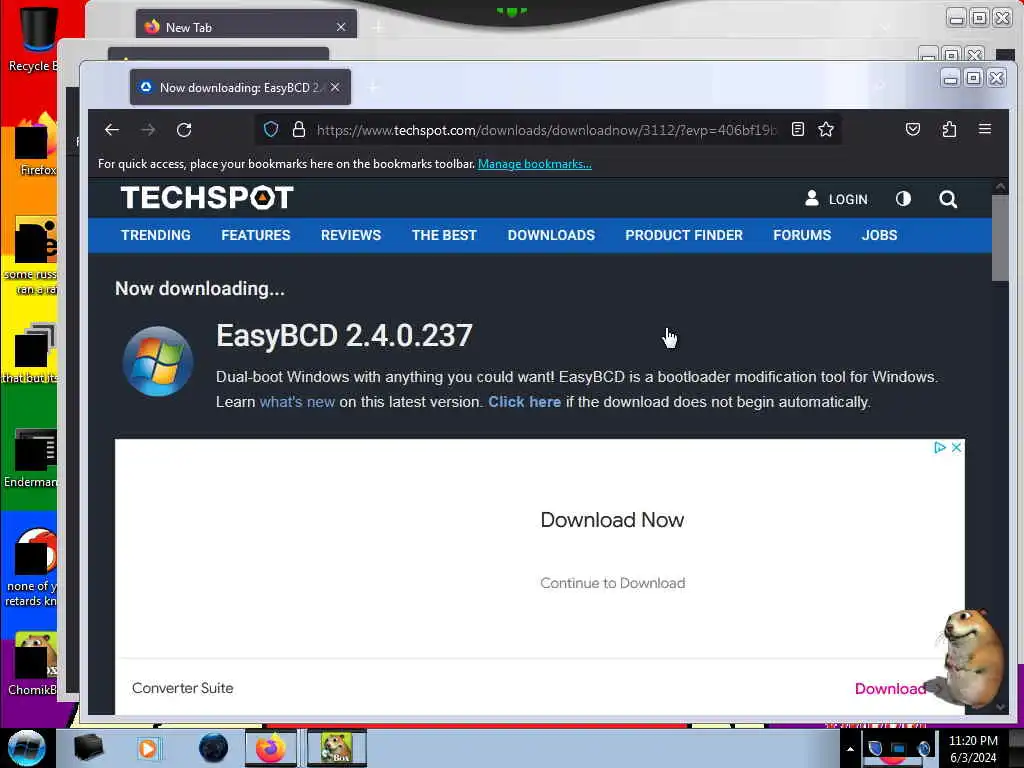Open the FORUMS nav item
This screenshot has height=768, width=1024.
pyautogui.click(x=802, y=235)
